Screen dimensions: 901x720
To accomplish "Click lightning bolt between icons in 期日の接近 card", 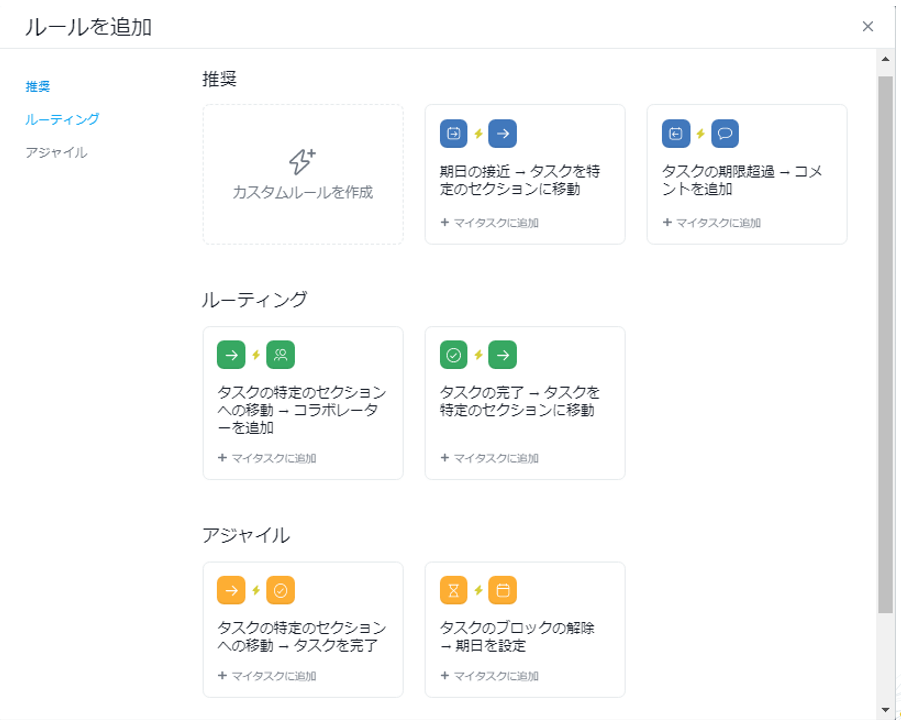I will coord(478,134).
